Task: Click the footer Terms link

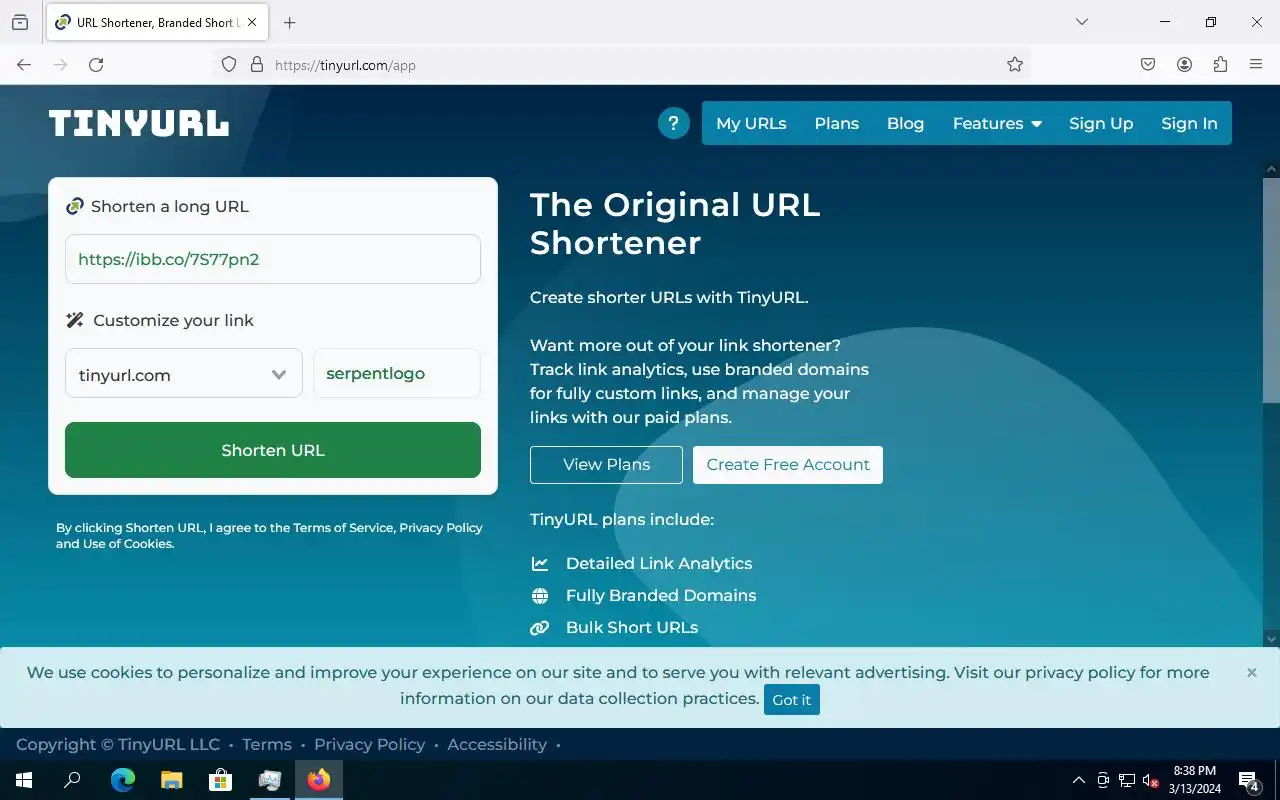Action: click(267, 744)
